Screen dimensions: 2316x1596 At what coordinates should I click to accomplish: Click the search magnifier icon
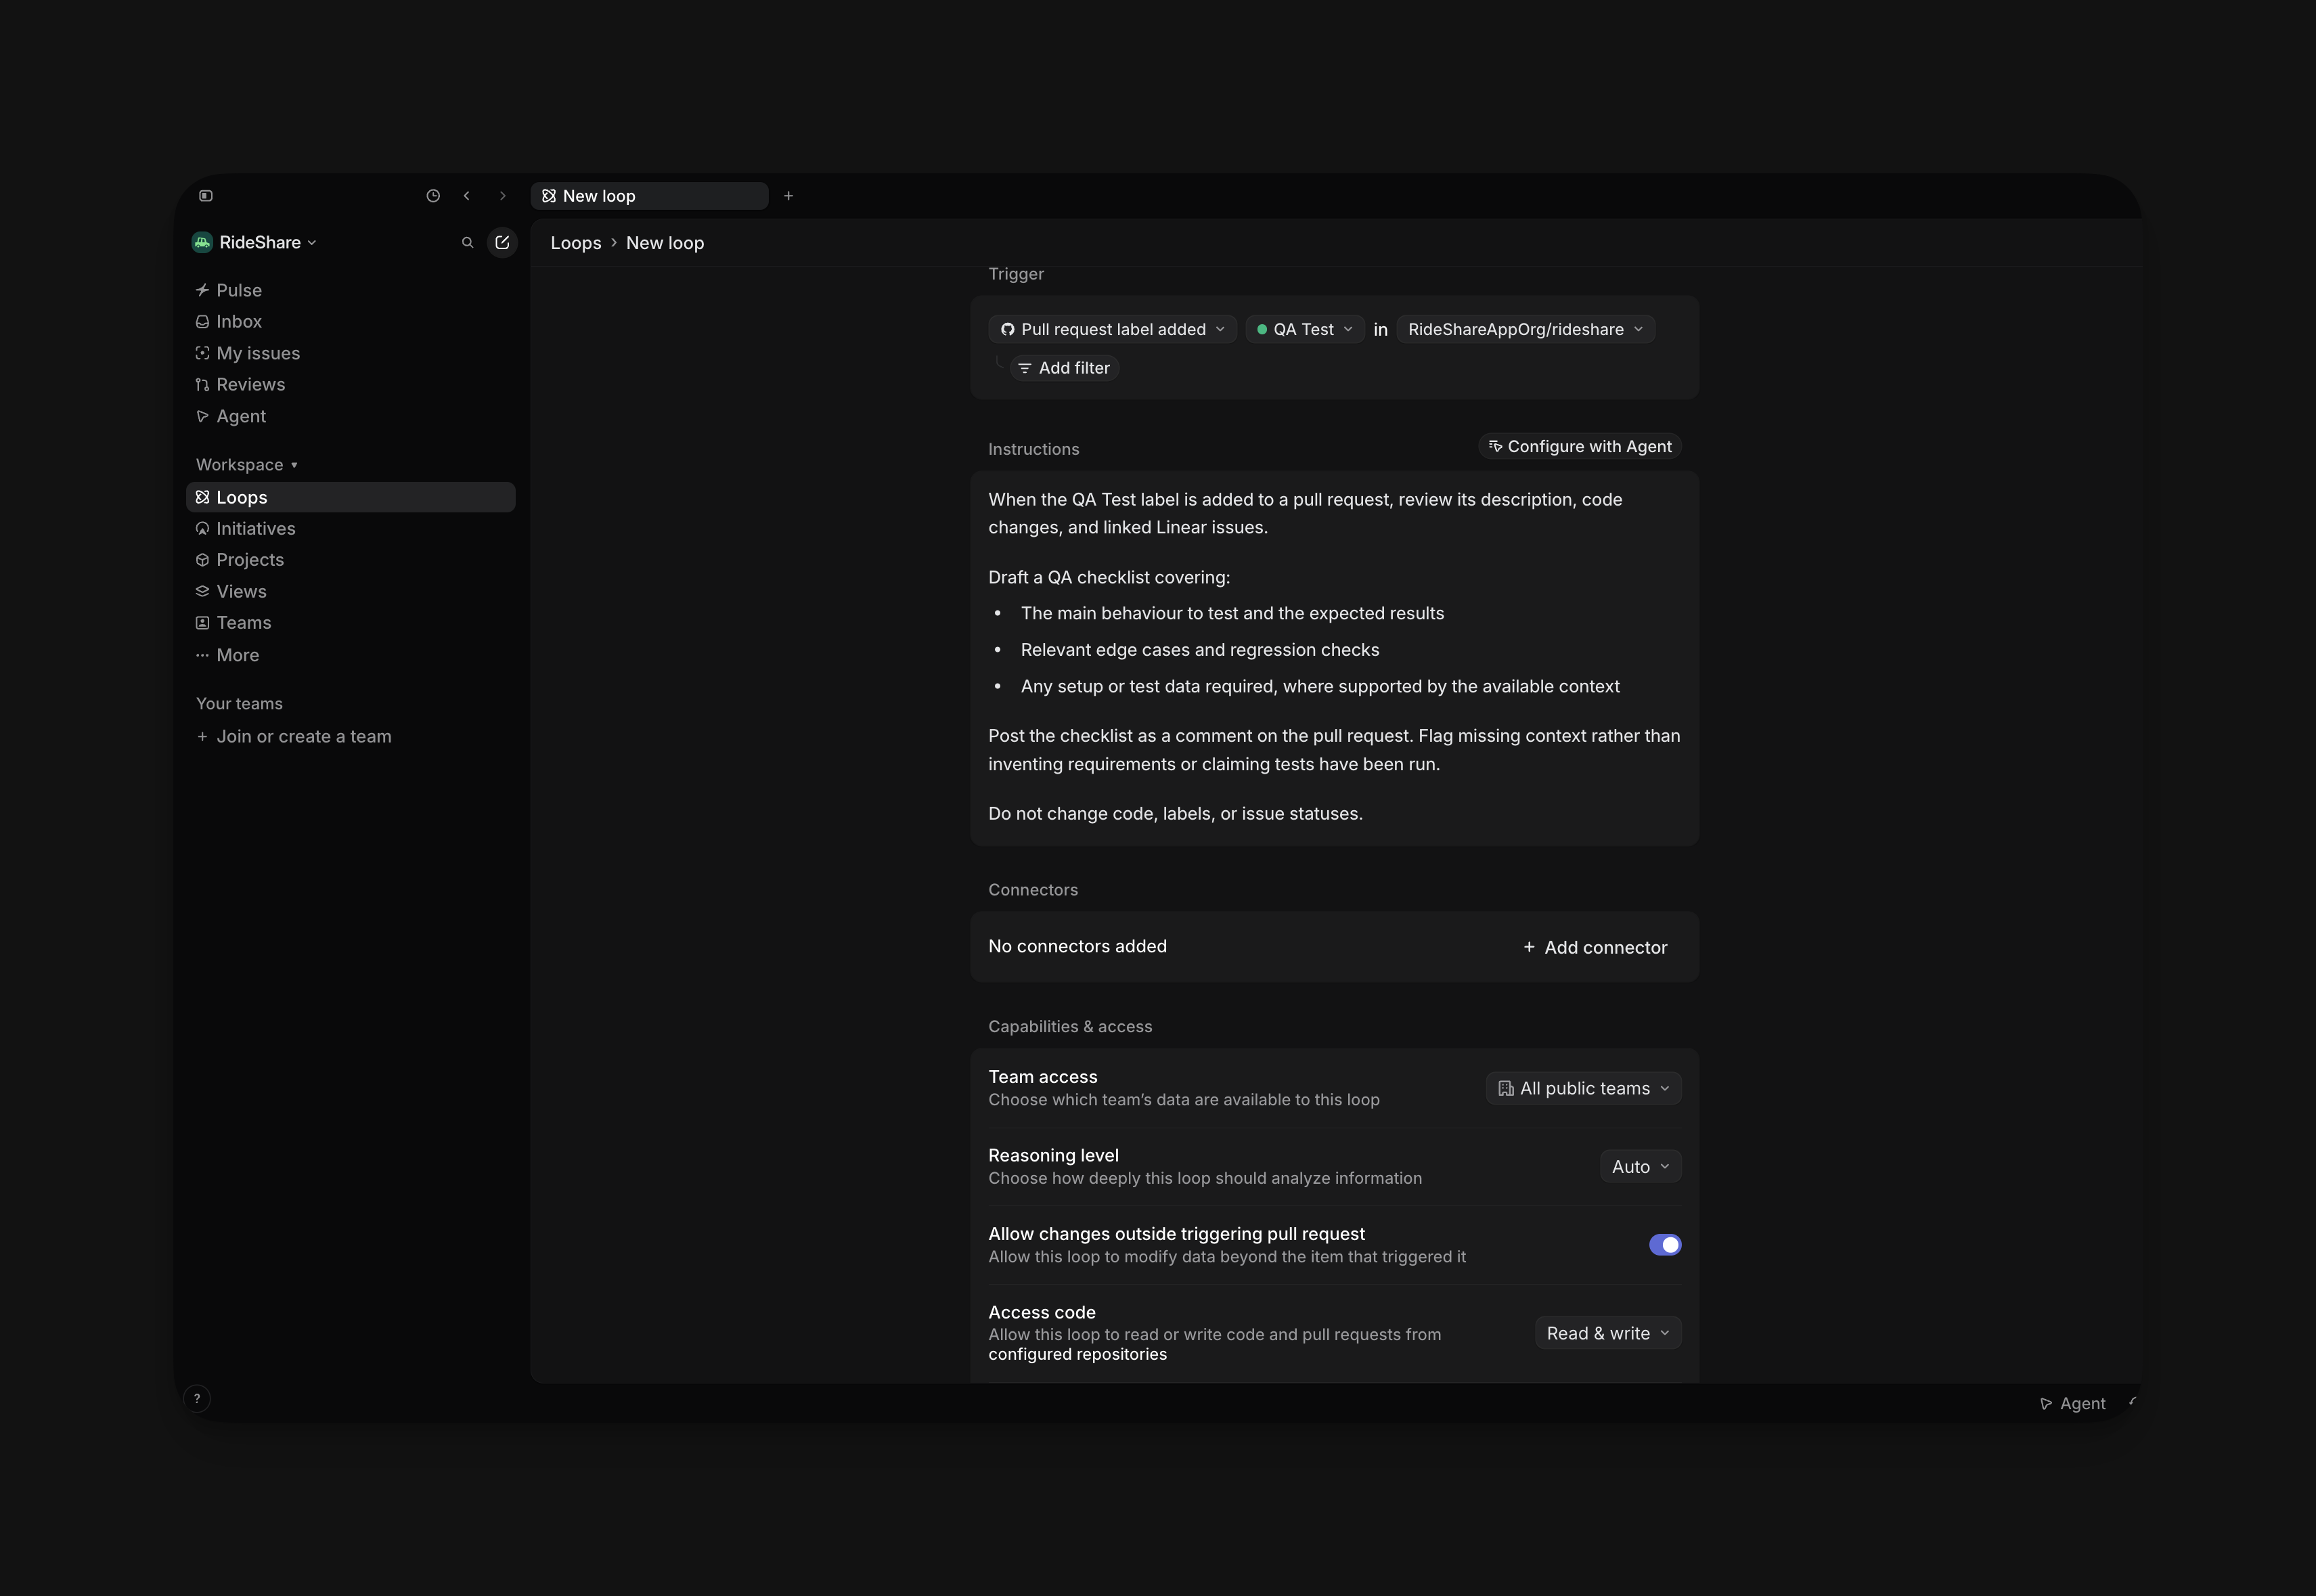pos(467,243)
